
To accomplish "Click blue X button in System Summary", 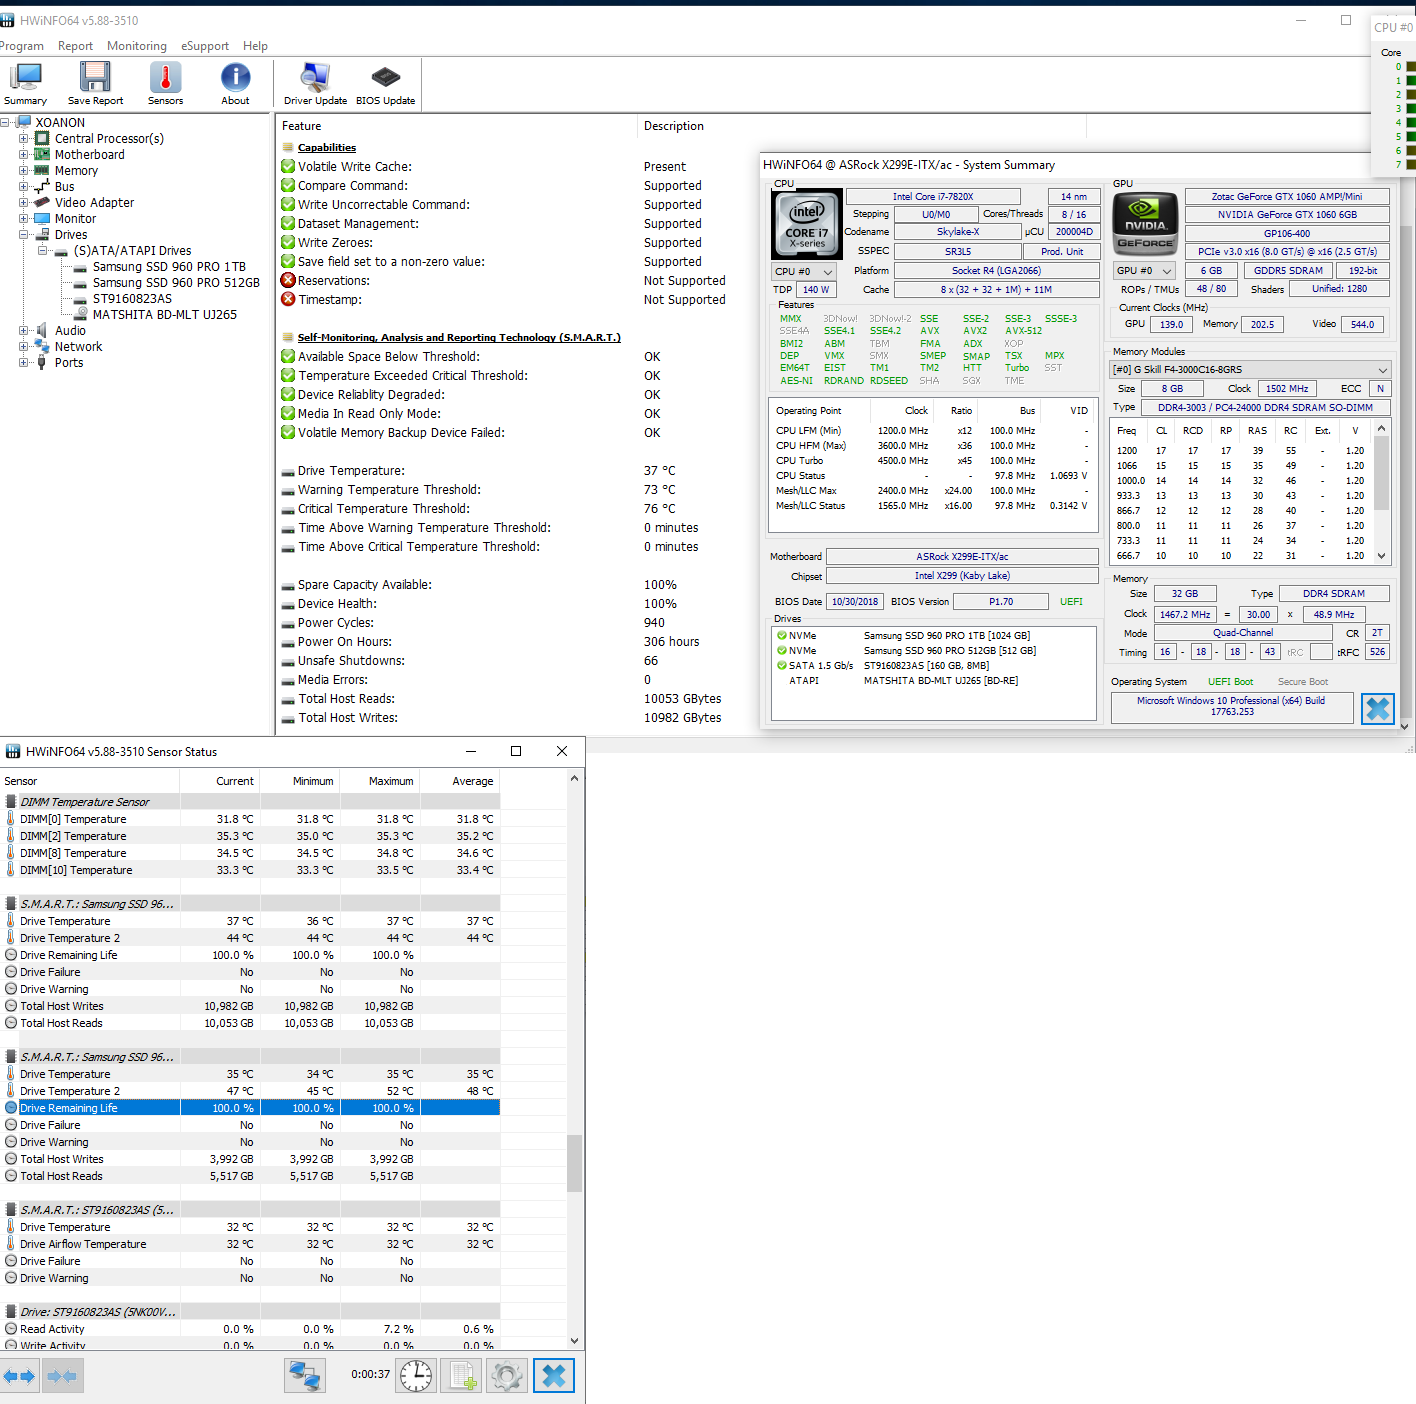I will (1378, 709).
